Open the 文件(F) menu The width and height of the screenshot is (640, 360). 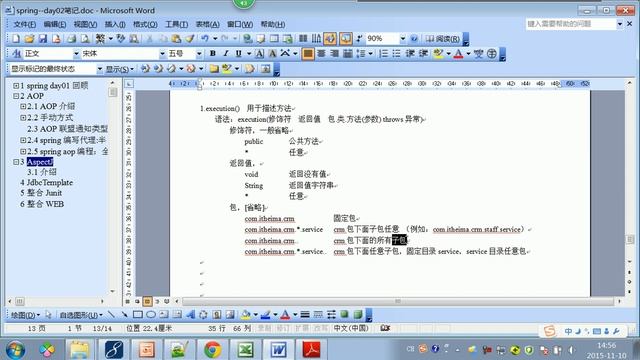(24, 24)
